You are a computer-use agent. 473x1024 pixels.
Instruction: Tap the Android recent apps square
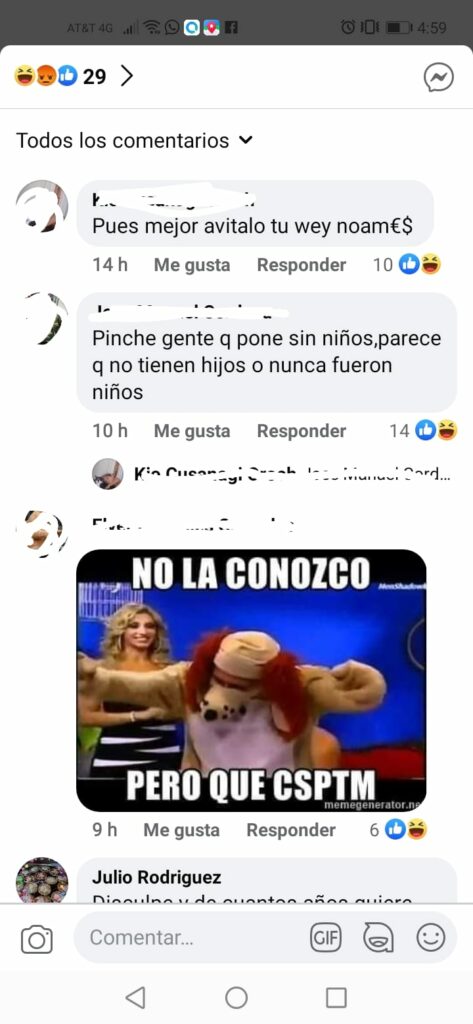(x=336, y=997)
